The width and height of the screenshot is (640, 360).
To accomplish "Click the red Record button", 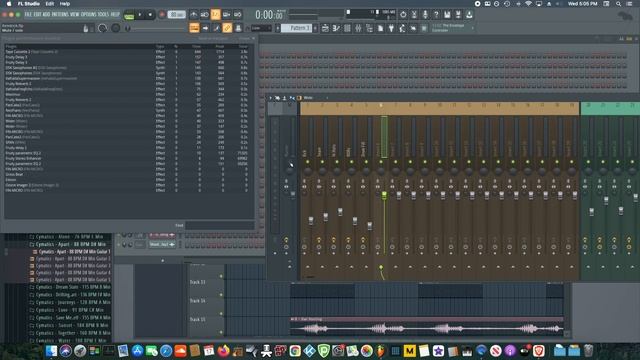I will click(x=162, y=15).
